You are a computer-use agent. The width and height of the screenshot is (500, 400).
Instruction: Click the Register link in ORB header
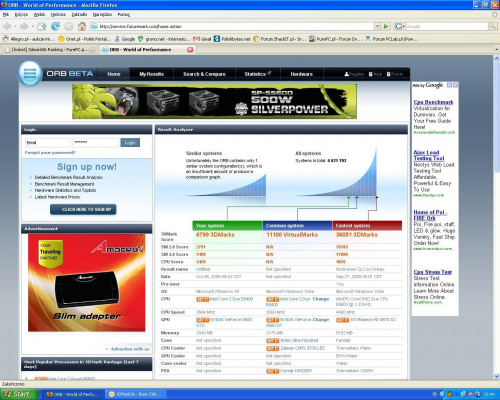tap(354, 74)
